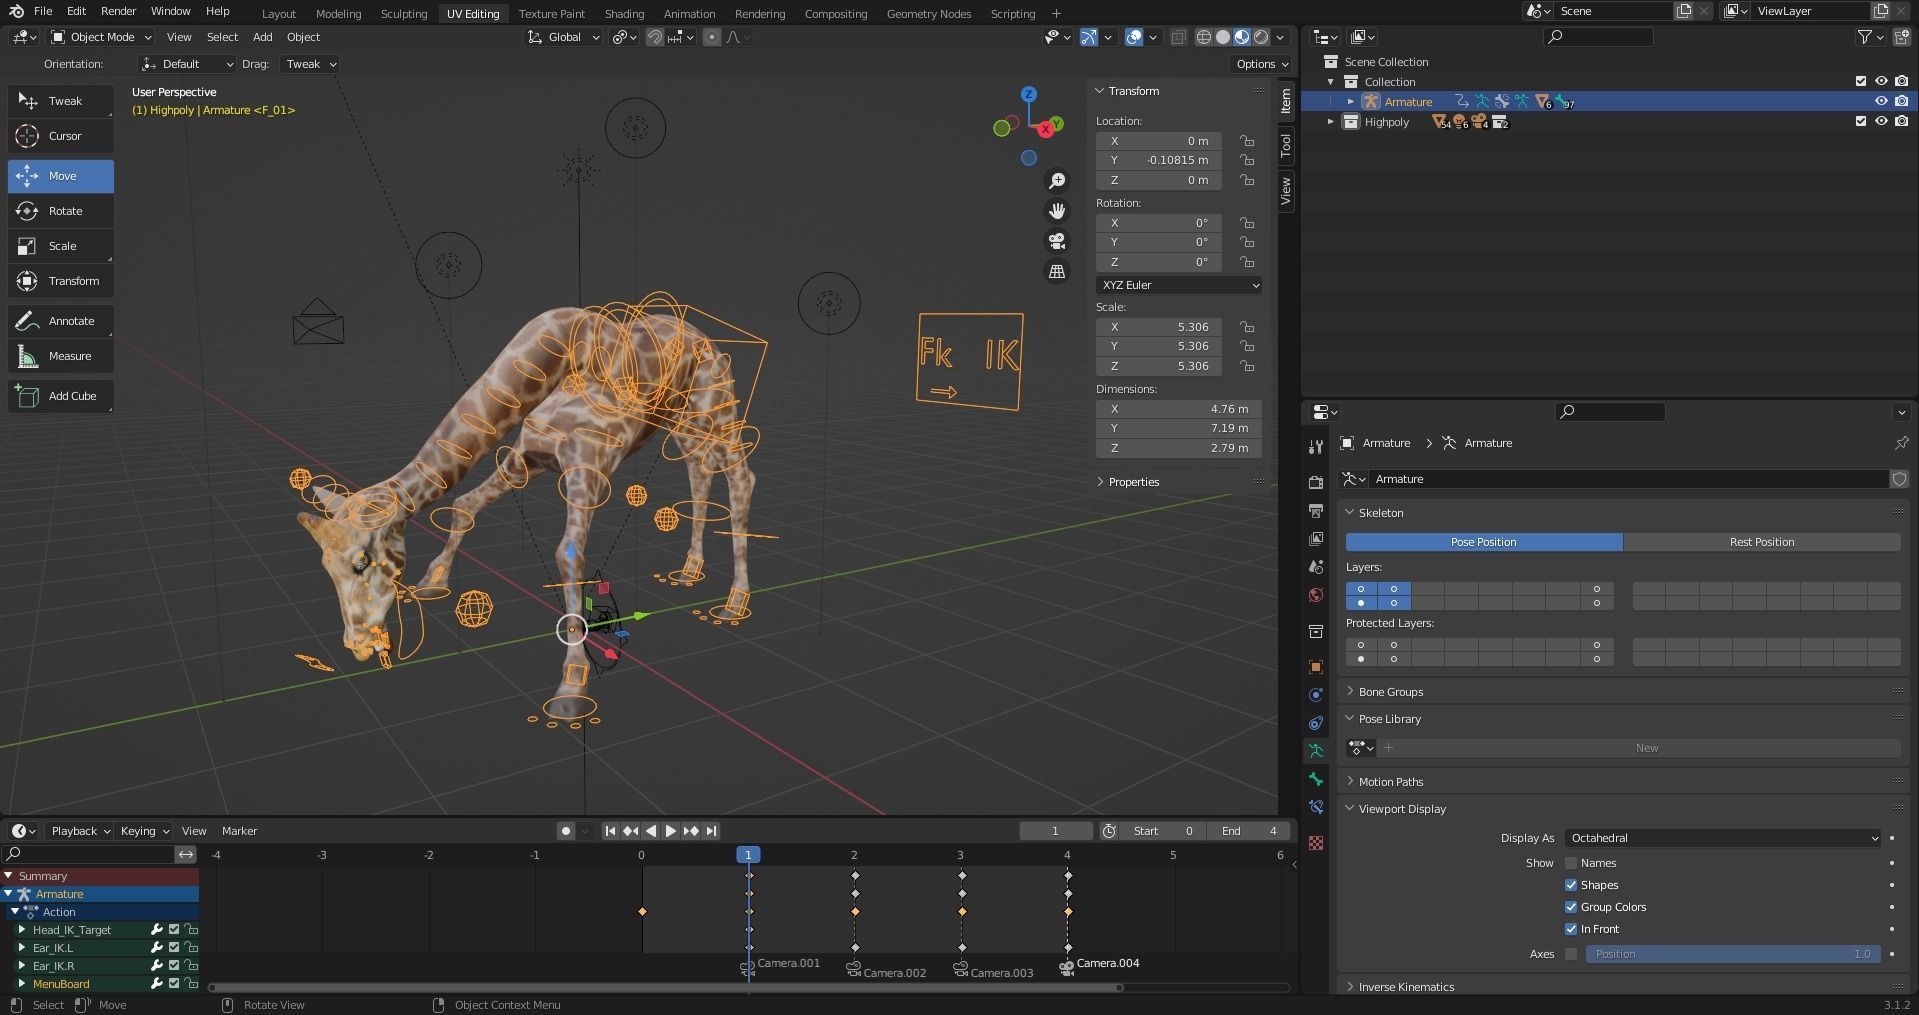The image size is (1919, 1015).
Task: Open the Render menu
Action: pos(118,11)
